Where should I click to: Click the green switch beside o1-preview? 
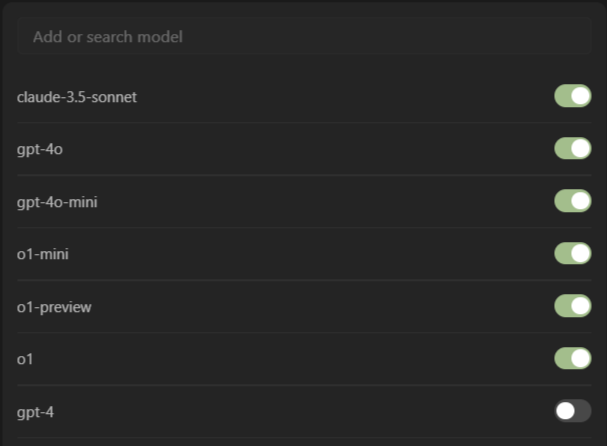click(x=573, y=306)
